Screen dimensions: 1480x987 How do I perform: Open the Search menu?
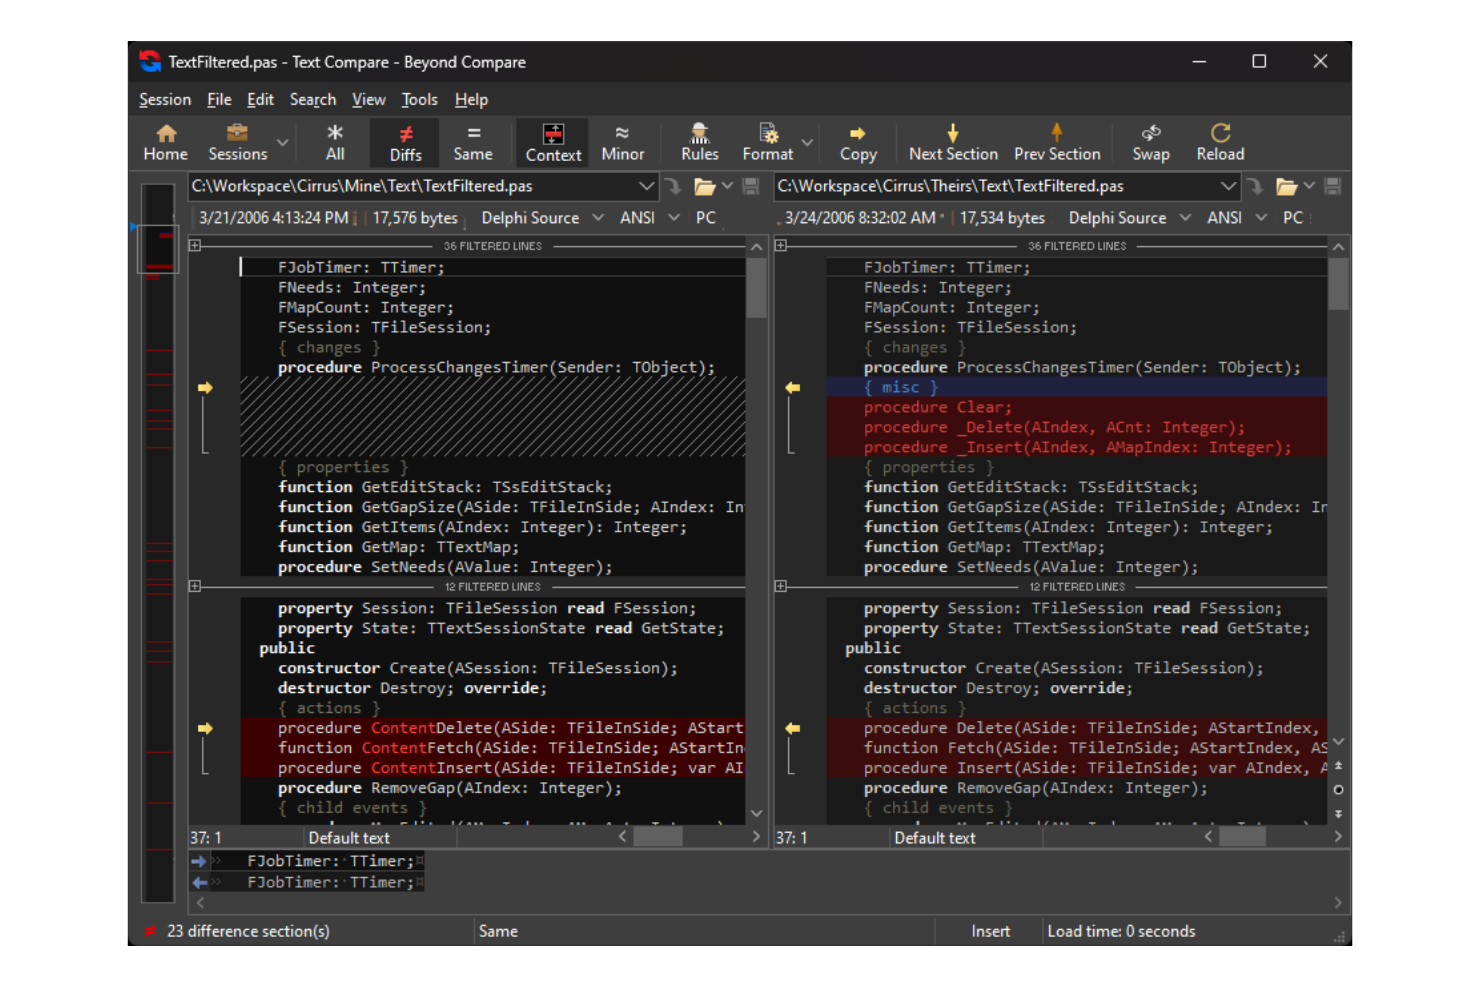pos(313,99)
